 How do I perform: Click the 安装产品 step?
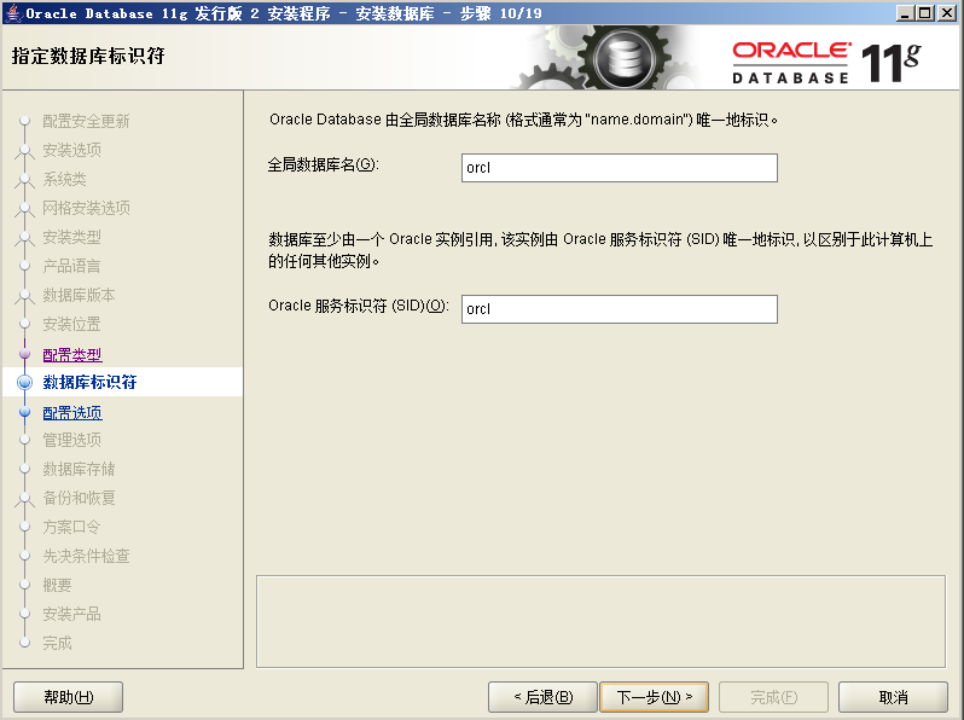point(72,614)
